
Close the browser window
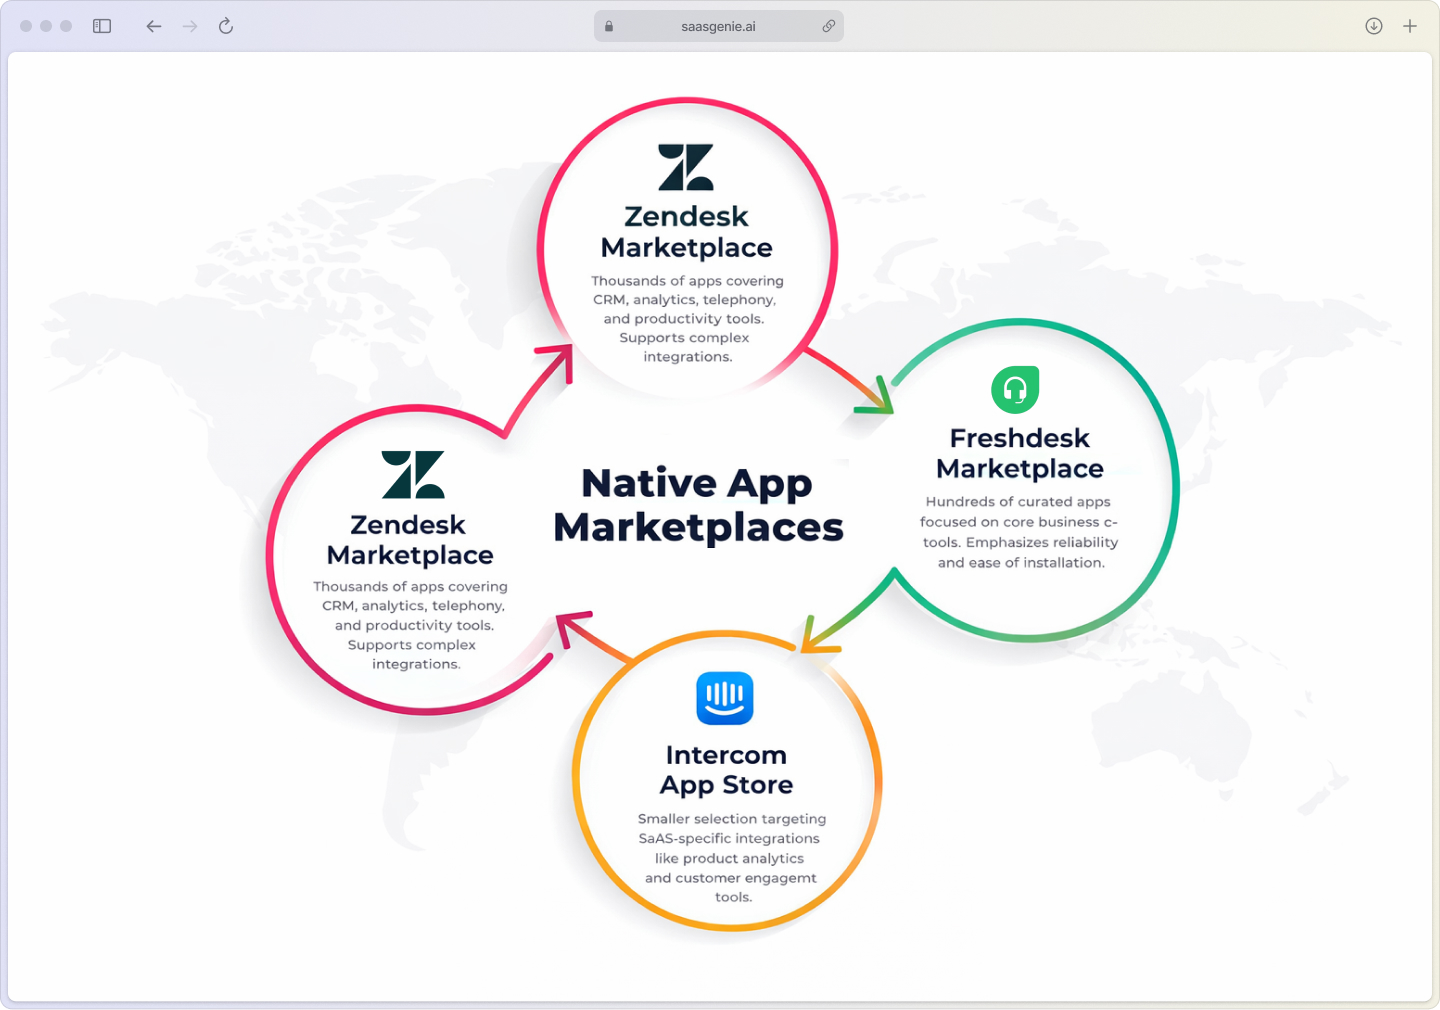(26, 26)
